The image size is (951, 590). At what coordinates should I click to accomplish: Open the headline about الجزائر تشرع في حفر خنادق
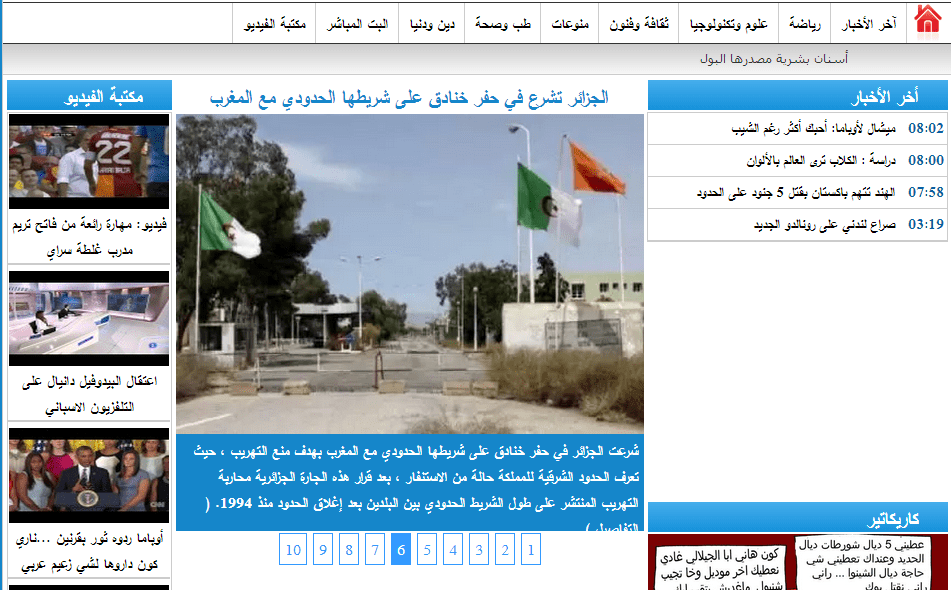[x=409, y=97]
